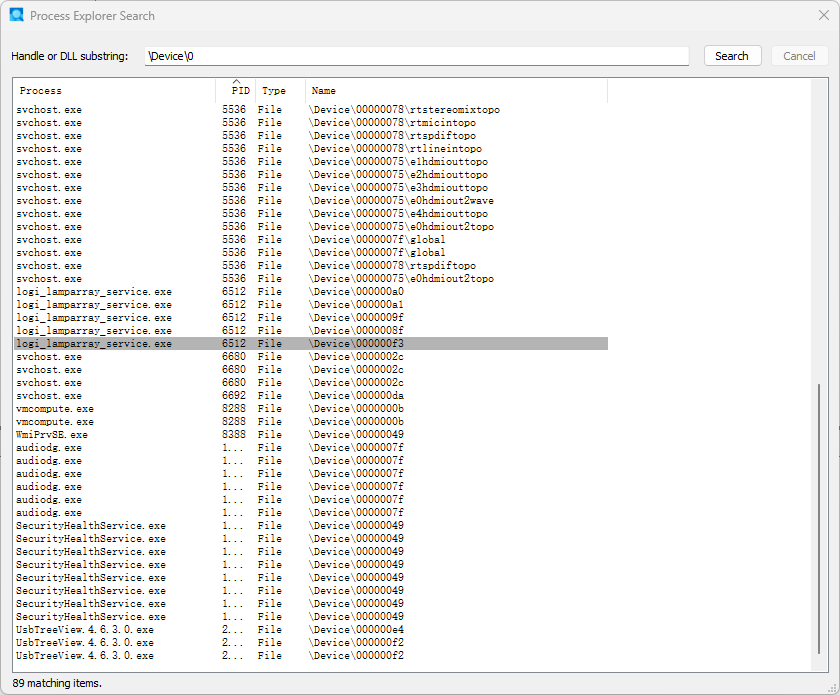Select logi_lamparray_service row with \Device\0000009f
Image resolution: width=840 pixels, height=695 pixels.
311,317
